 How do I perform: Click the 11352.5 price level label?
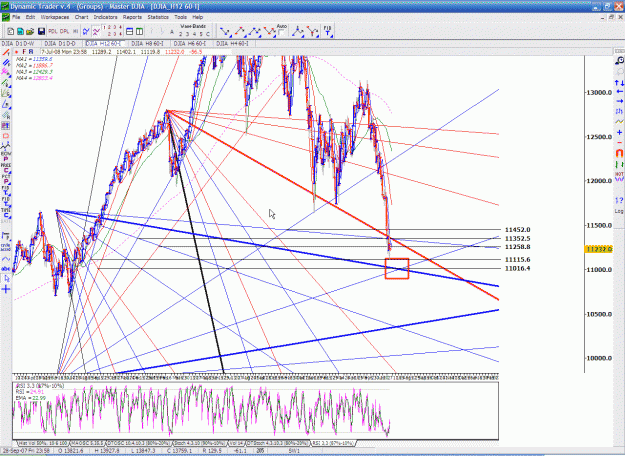coord(517,238)
